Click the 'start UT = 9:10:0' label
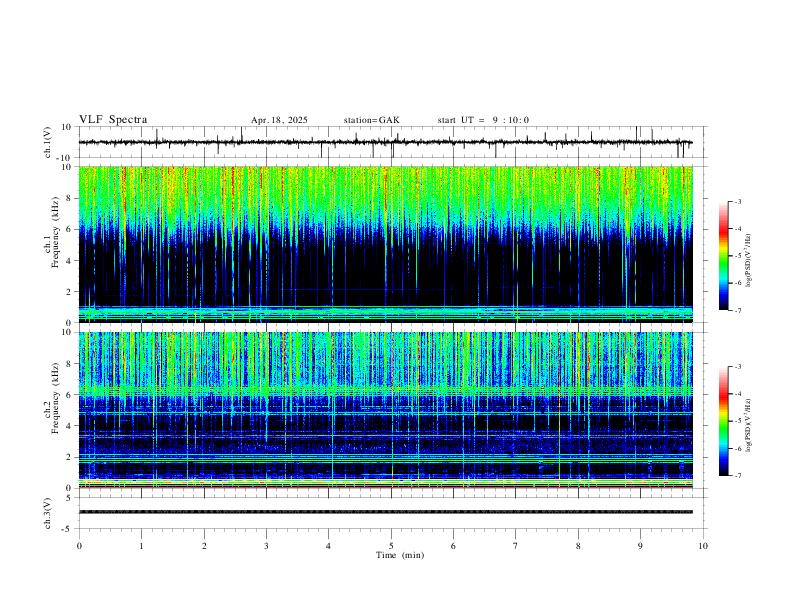This screenshot has height=612, width=792. 483,120
